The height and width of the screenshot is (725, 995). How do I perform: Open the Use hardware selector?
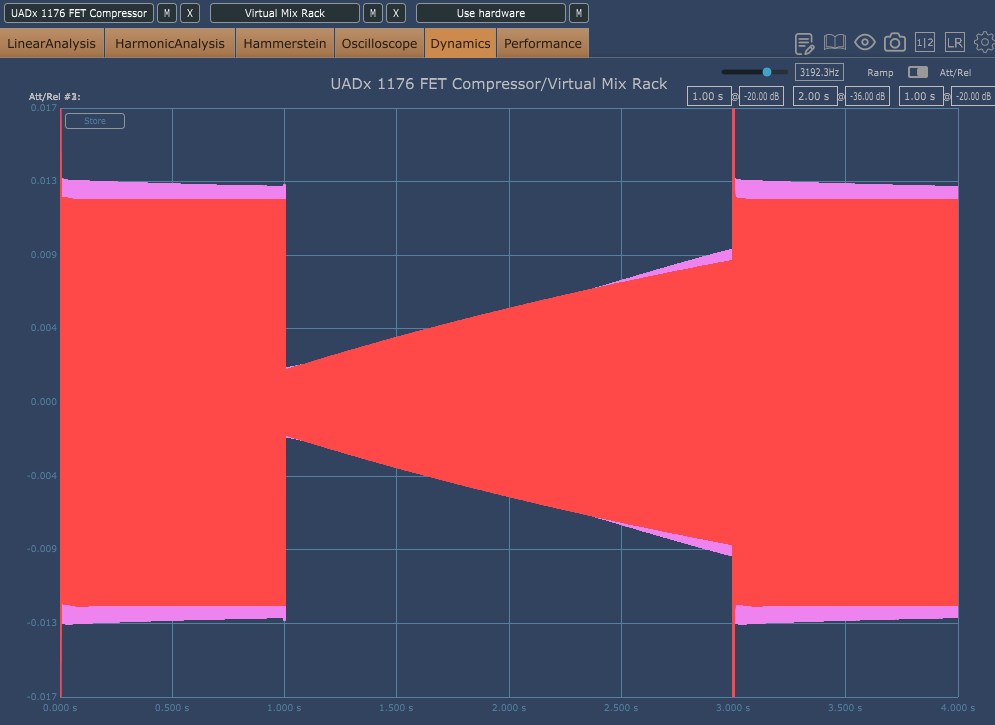point(491,13)
